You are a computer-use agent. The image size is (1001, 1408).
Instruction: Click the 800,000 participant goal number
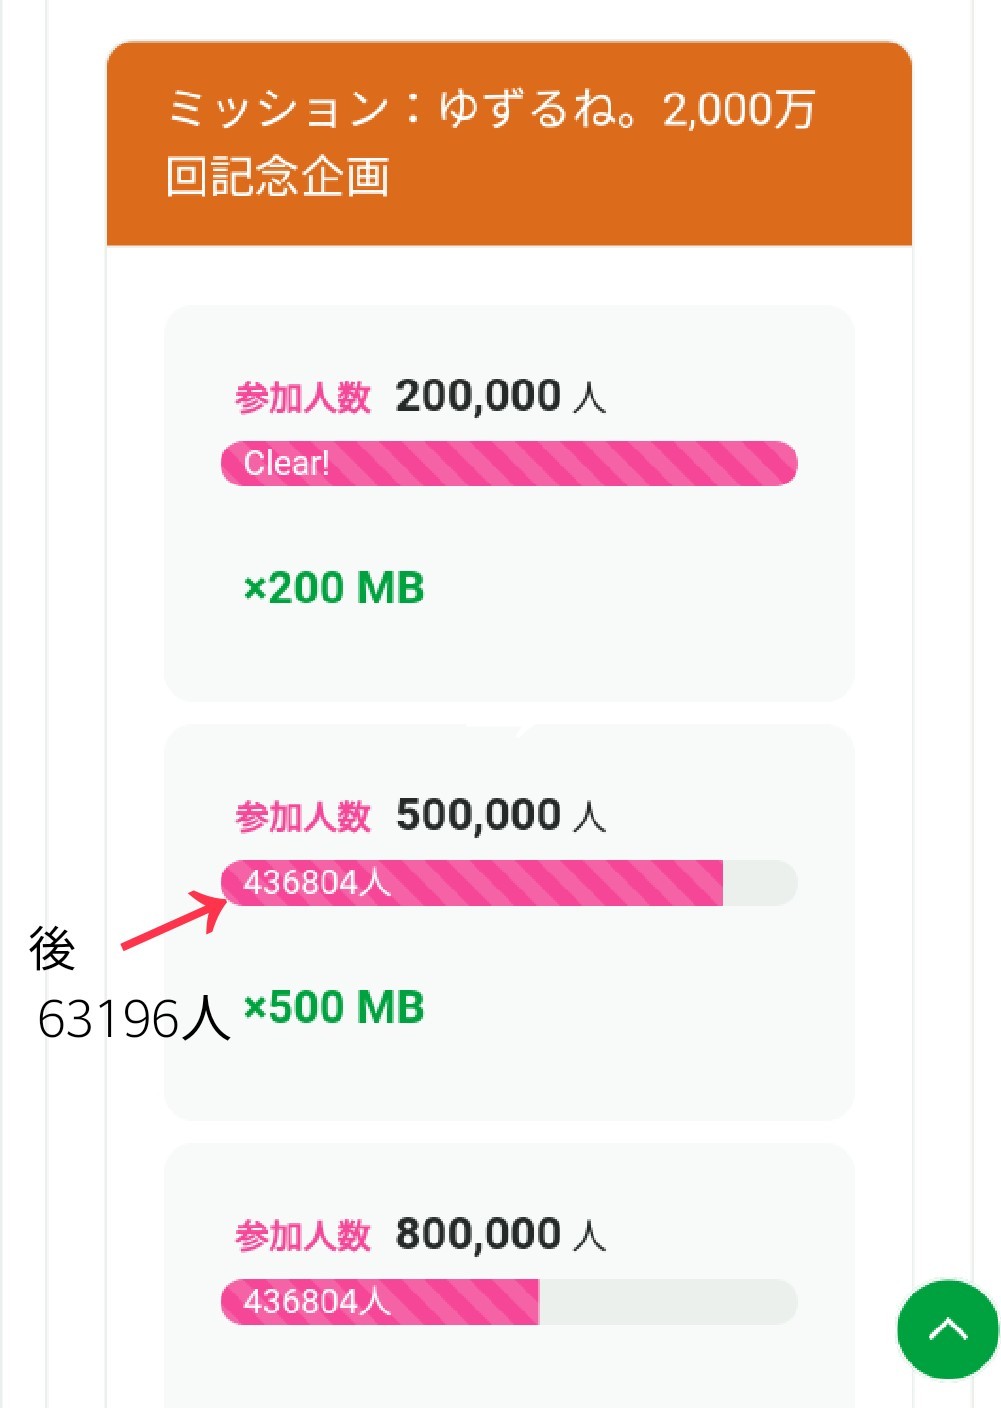click(x=478, y=1235)
